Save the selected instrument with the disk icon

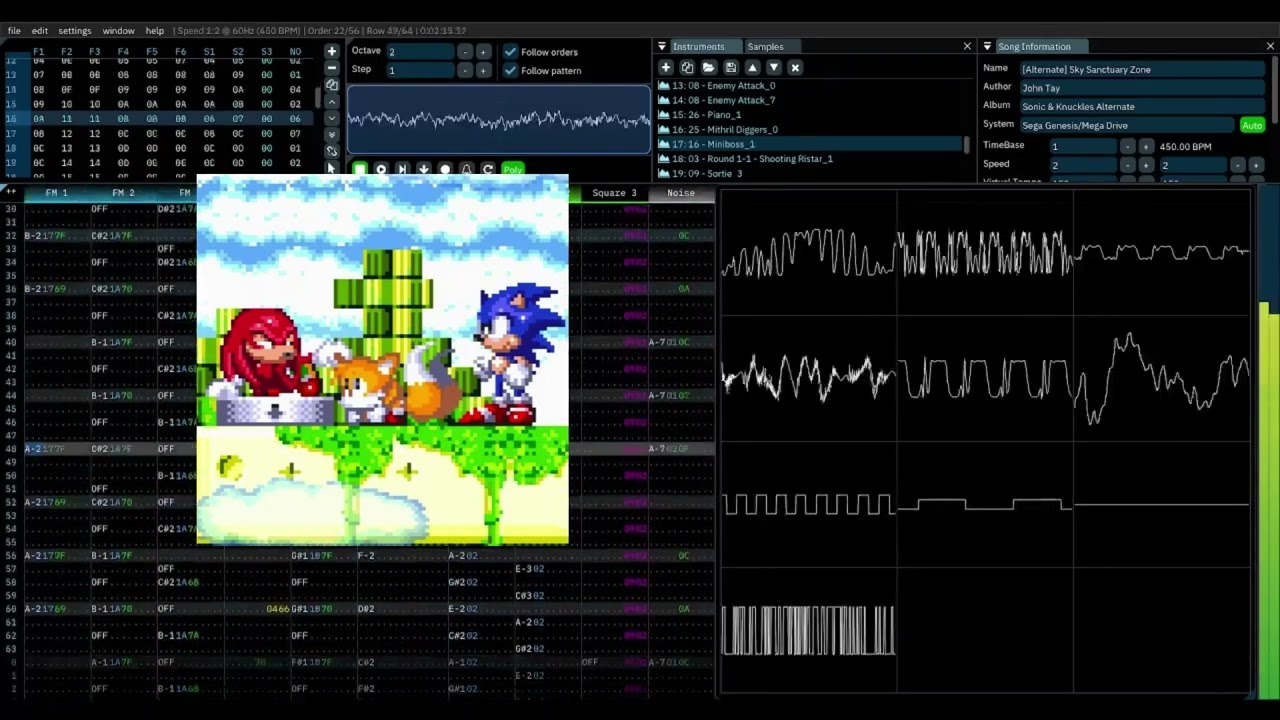pyautogui.click(x=730, y=67)
